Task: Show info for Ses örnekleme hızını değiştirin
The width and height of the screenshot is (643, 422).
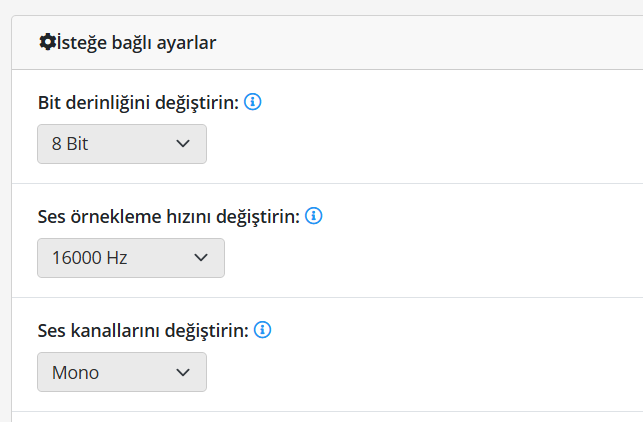Action: (313, 216)
